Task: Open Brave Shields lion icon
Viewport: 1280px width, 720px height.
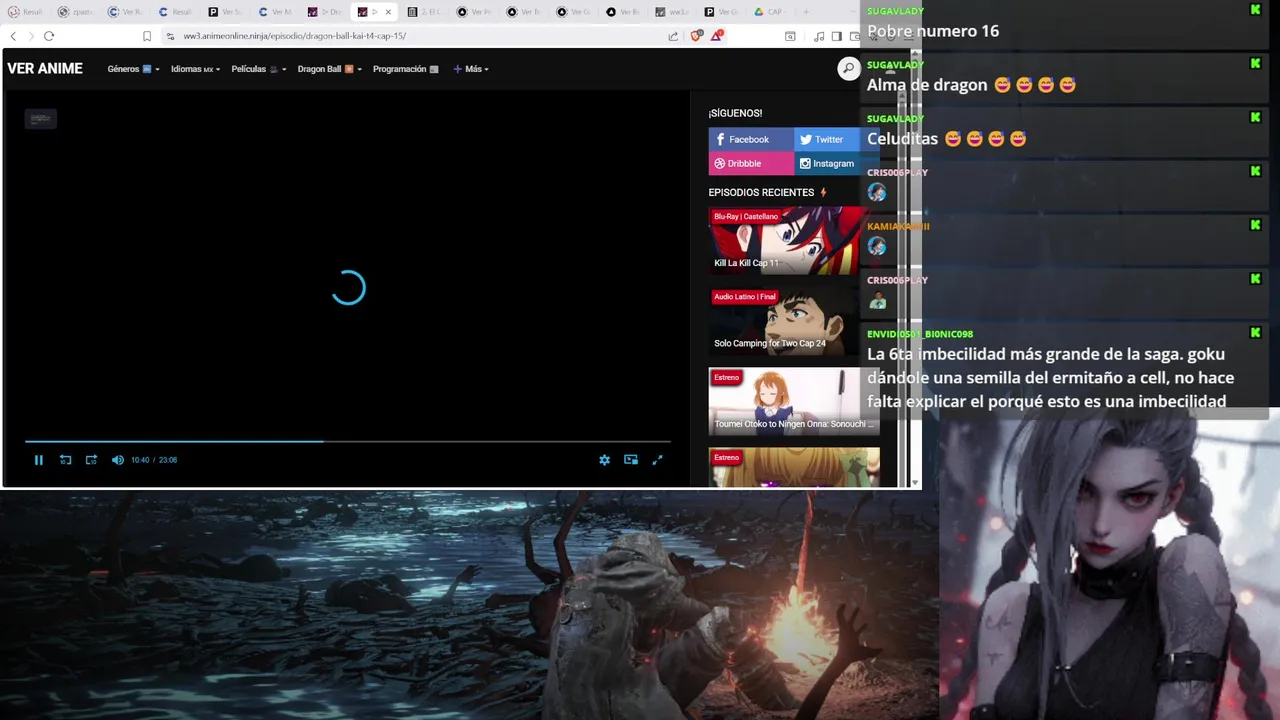Action: click(x=697, y=36)
